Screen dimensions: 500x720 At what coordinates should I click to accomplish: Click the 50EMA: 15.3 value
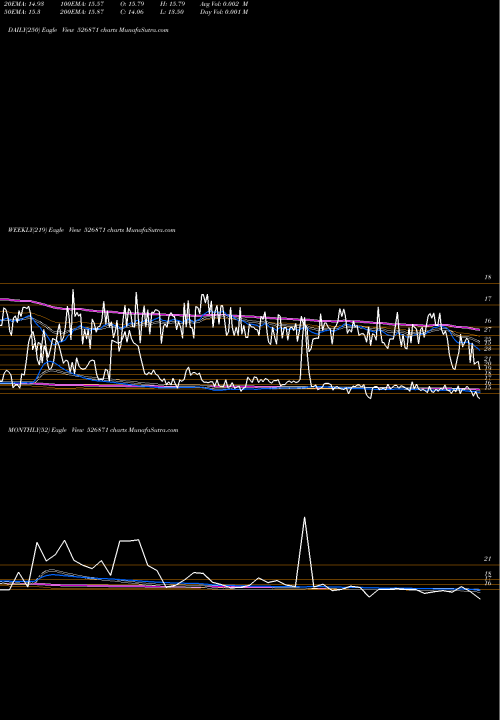coord(22,12)
